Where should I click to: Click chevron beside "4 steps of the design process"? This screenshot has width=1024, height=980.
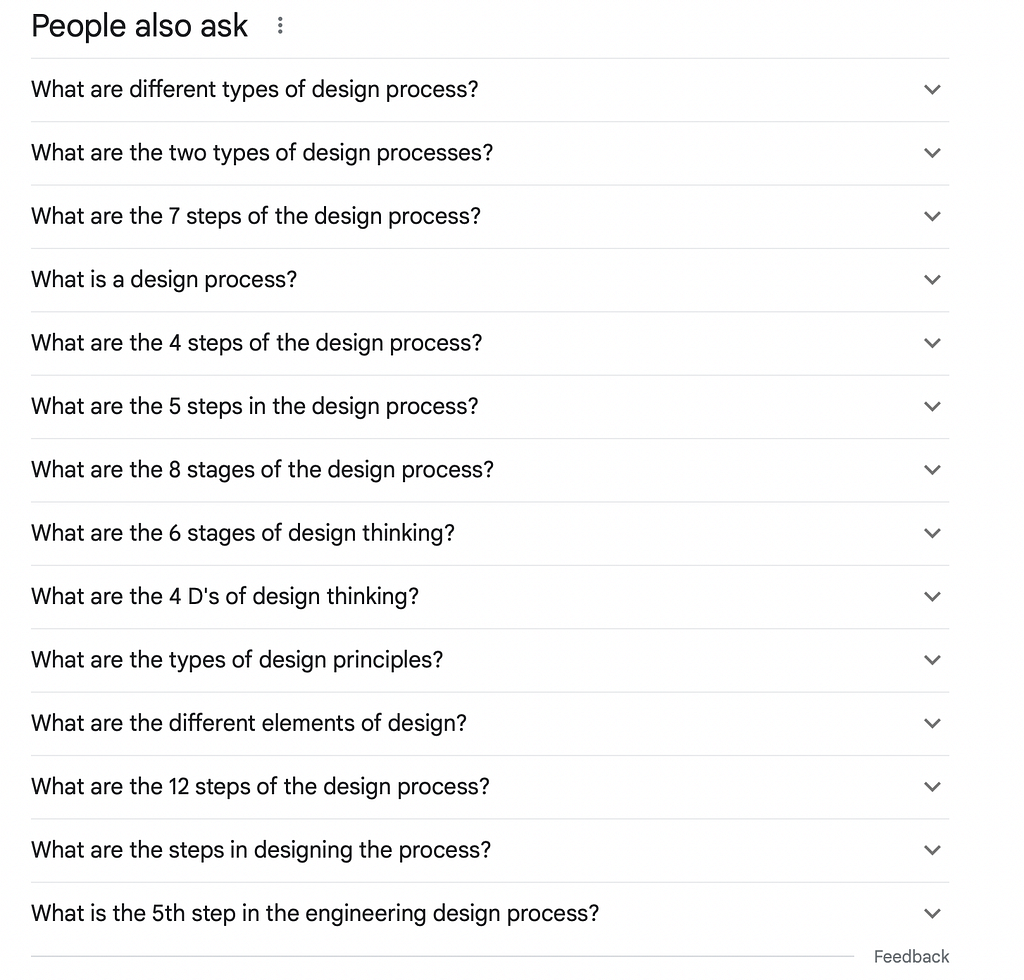[x=932, y=343]
